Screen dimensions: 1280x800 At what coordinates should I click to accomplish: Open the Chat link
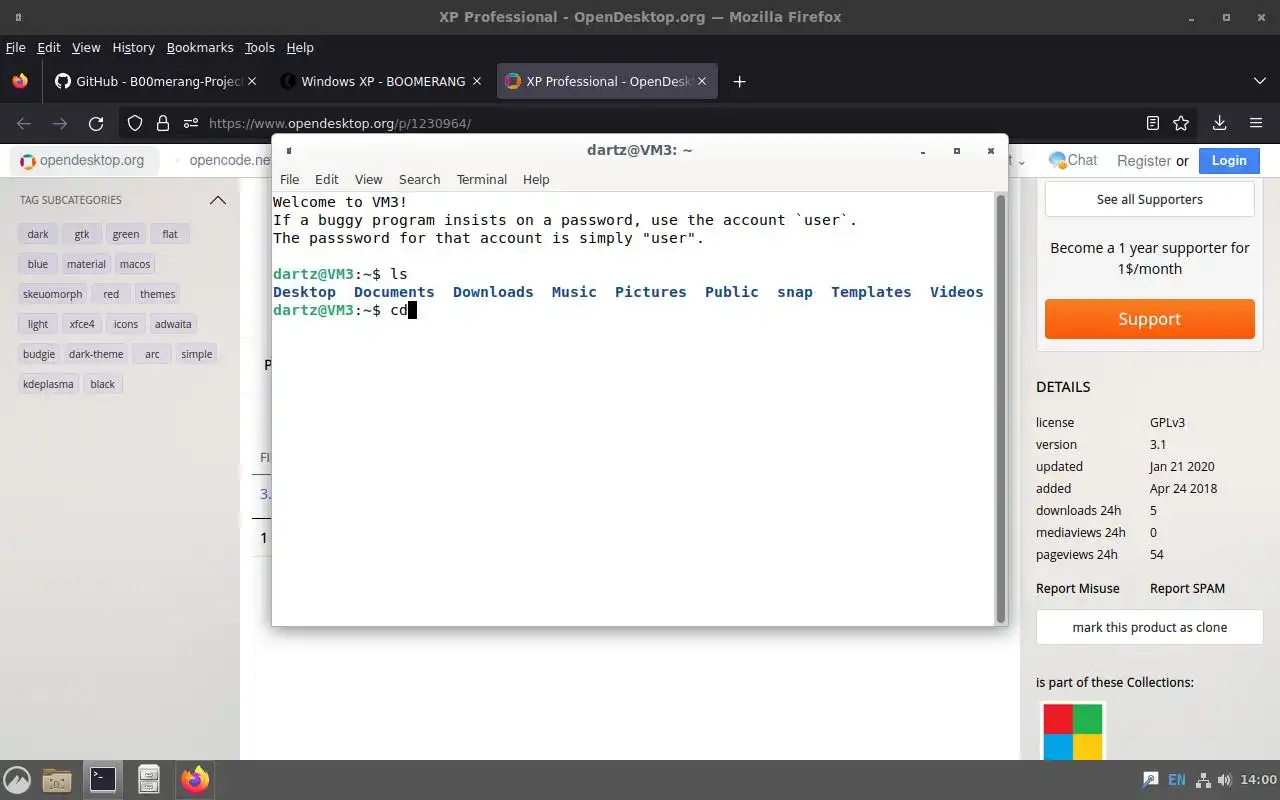[x=1073, y=160]
